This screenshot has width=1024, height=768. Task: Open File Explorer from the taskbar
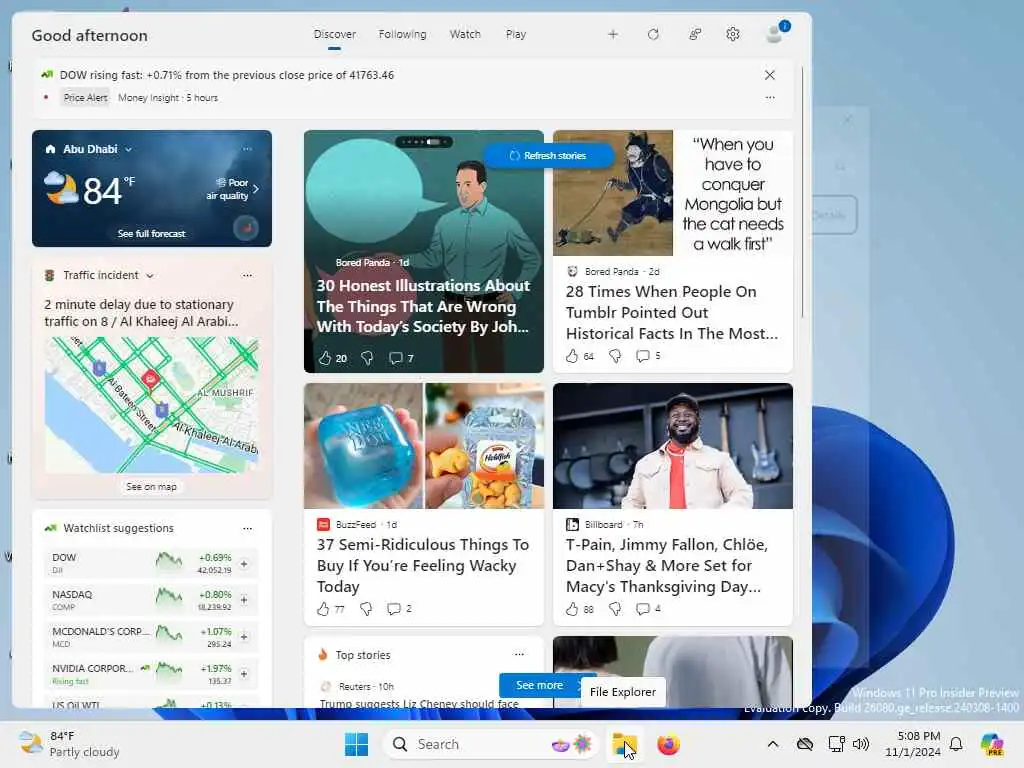point(624,744)
